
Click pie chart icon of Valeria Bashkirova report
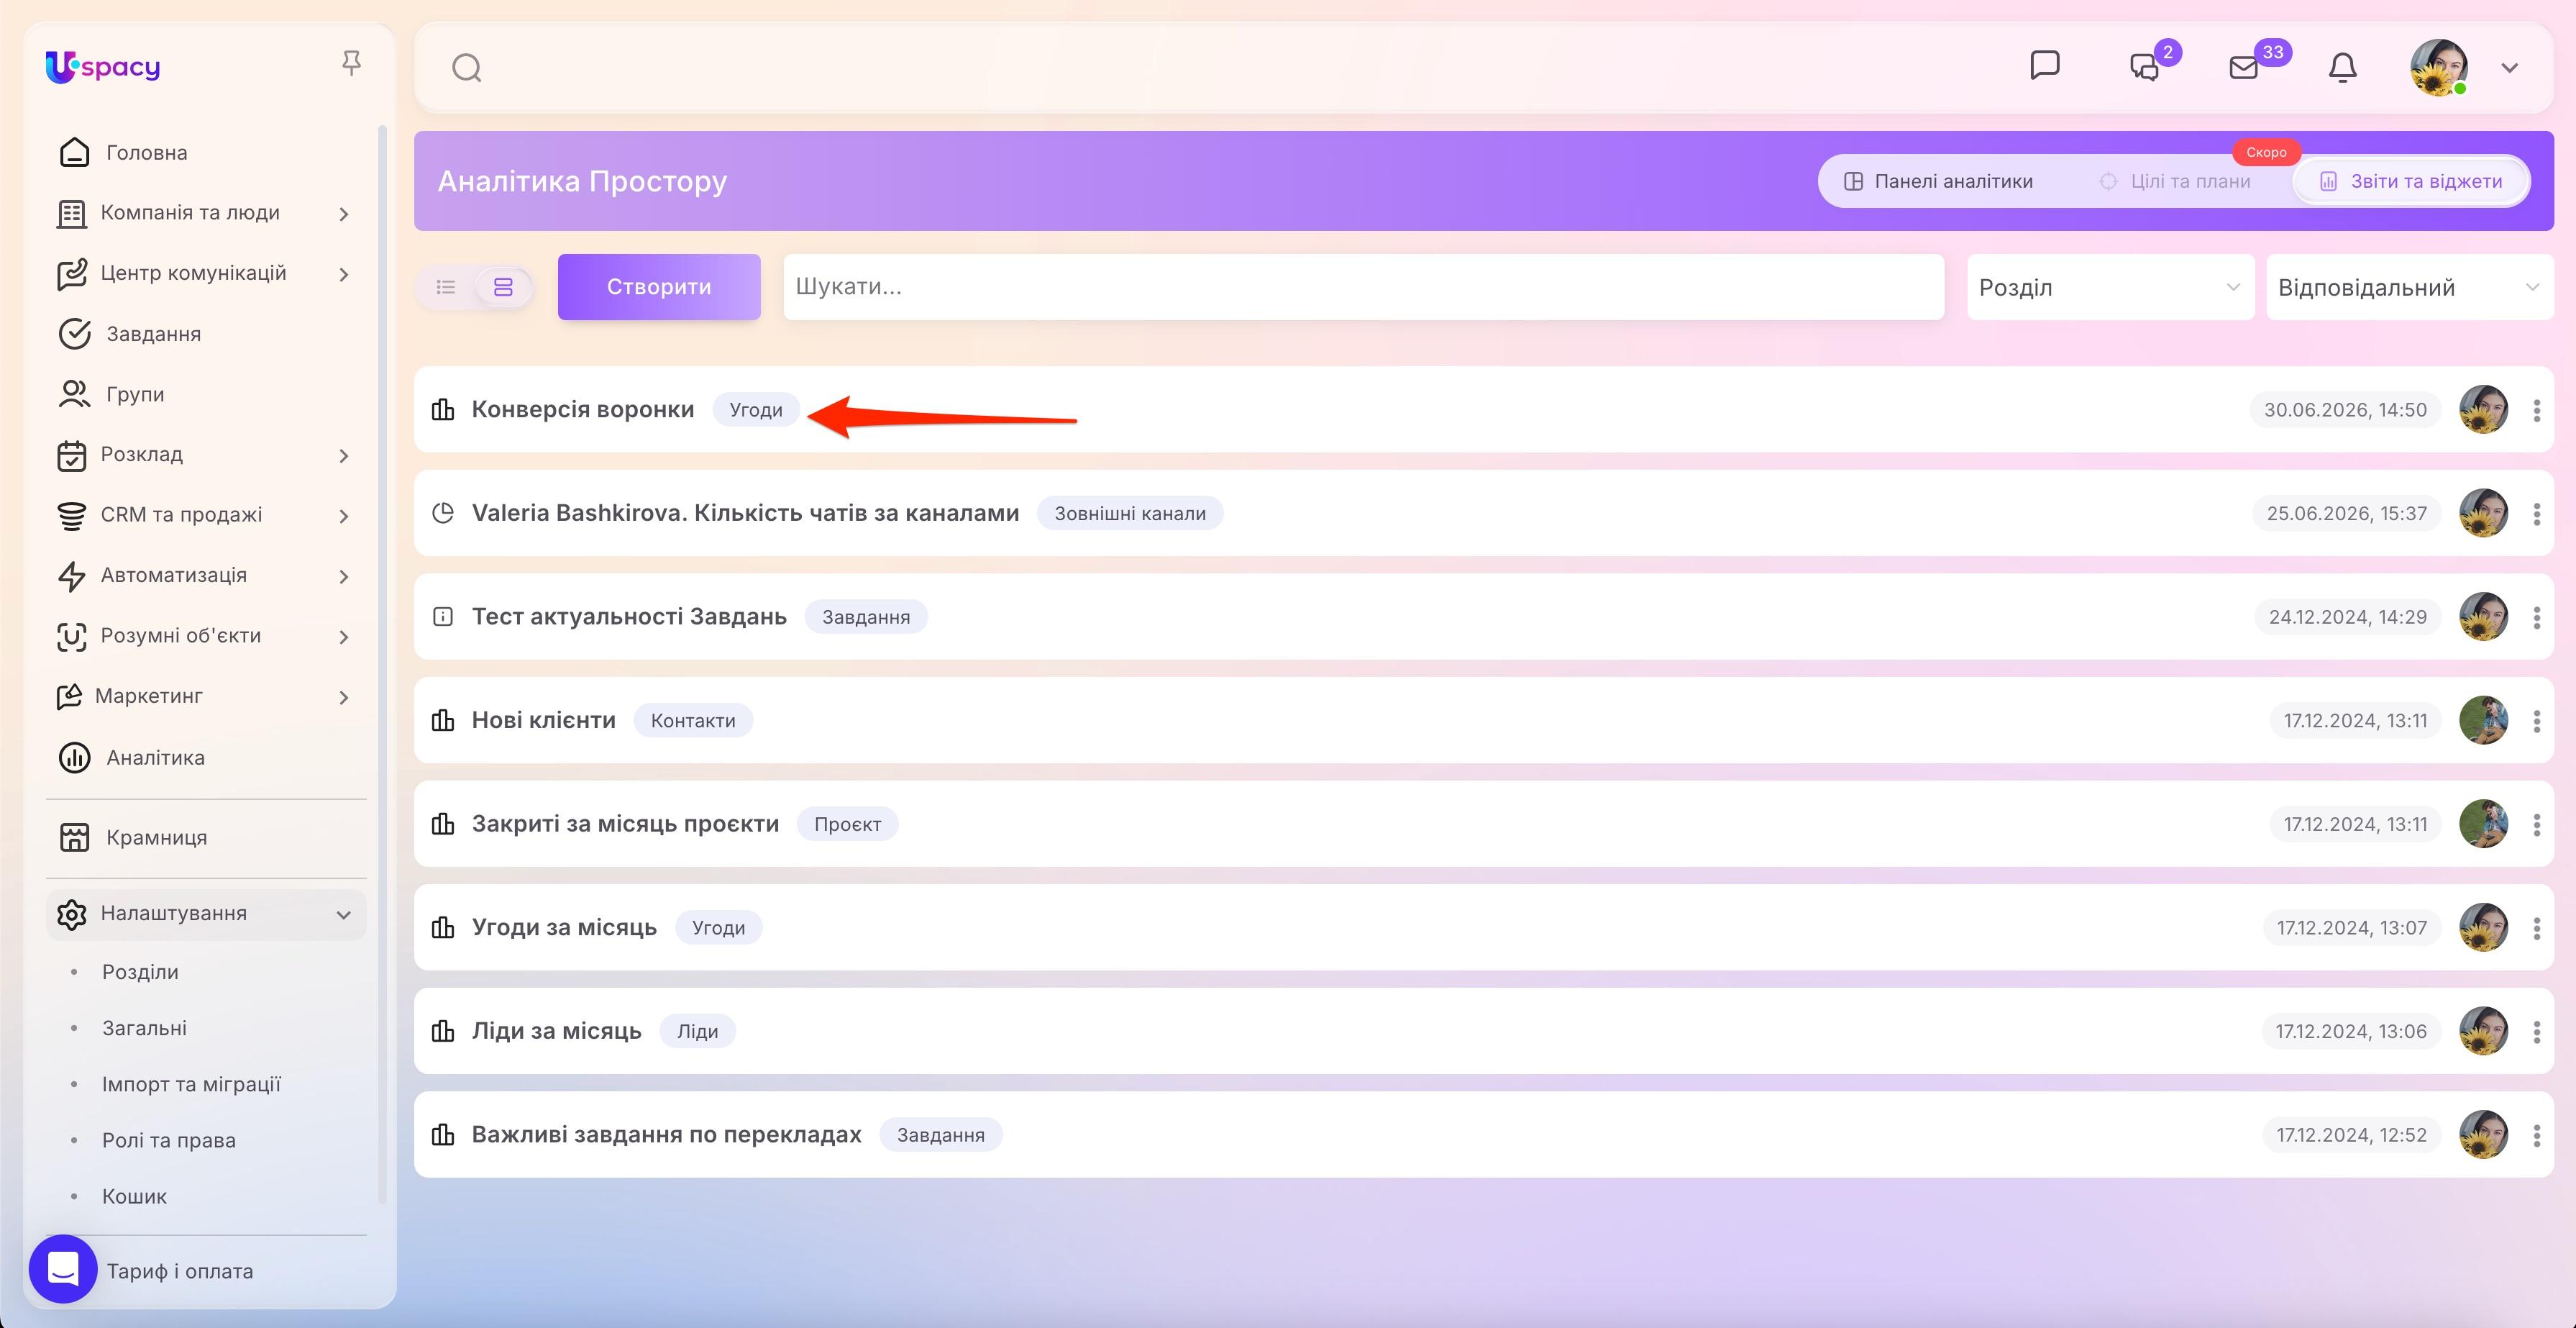[x=442, y=513]
